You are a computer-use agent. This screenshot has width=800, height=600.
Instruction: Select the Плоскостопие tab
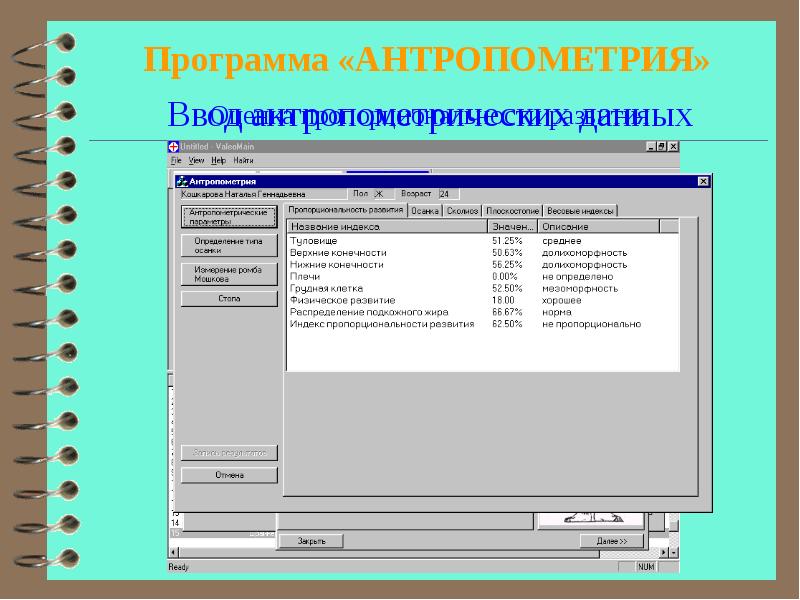tap(513, 211)
